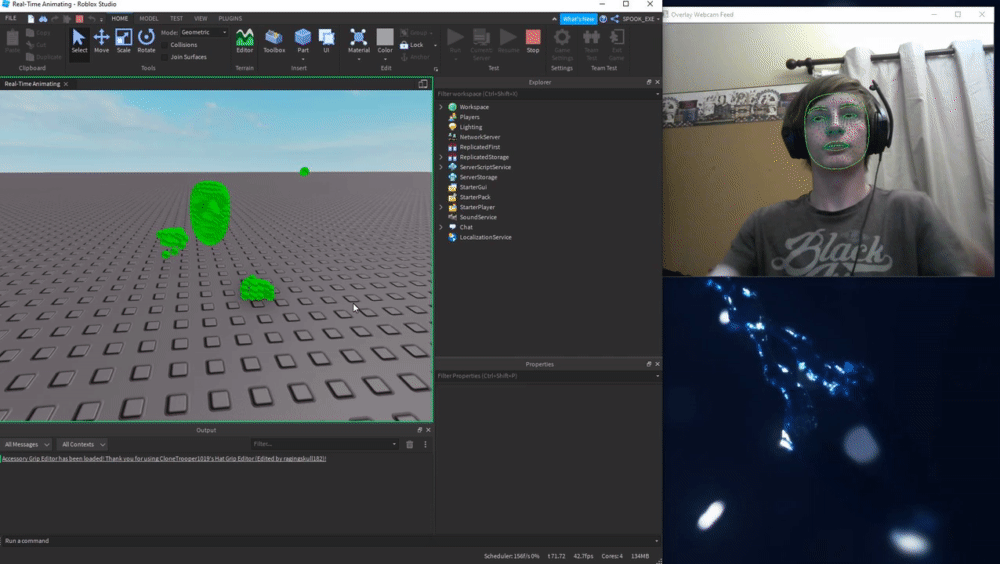Activate the Scale tool

tap(124, 41)
